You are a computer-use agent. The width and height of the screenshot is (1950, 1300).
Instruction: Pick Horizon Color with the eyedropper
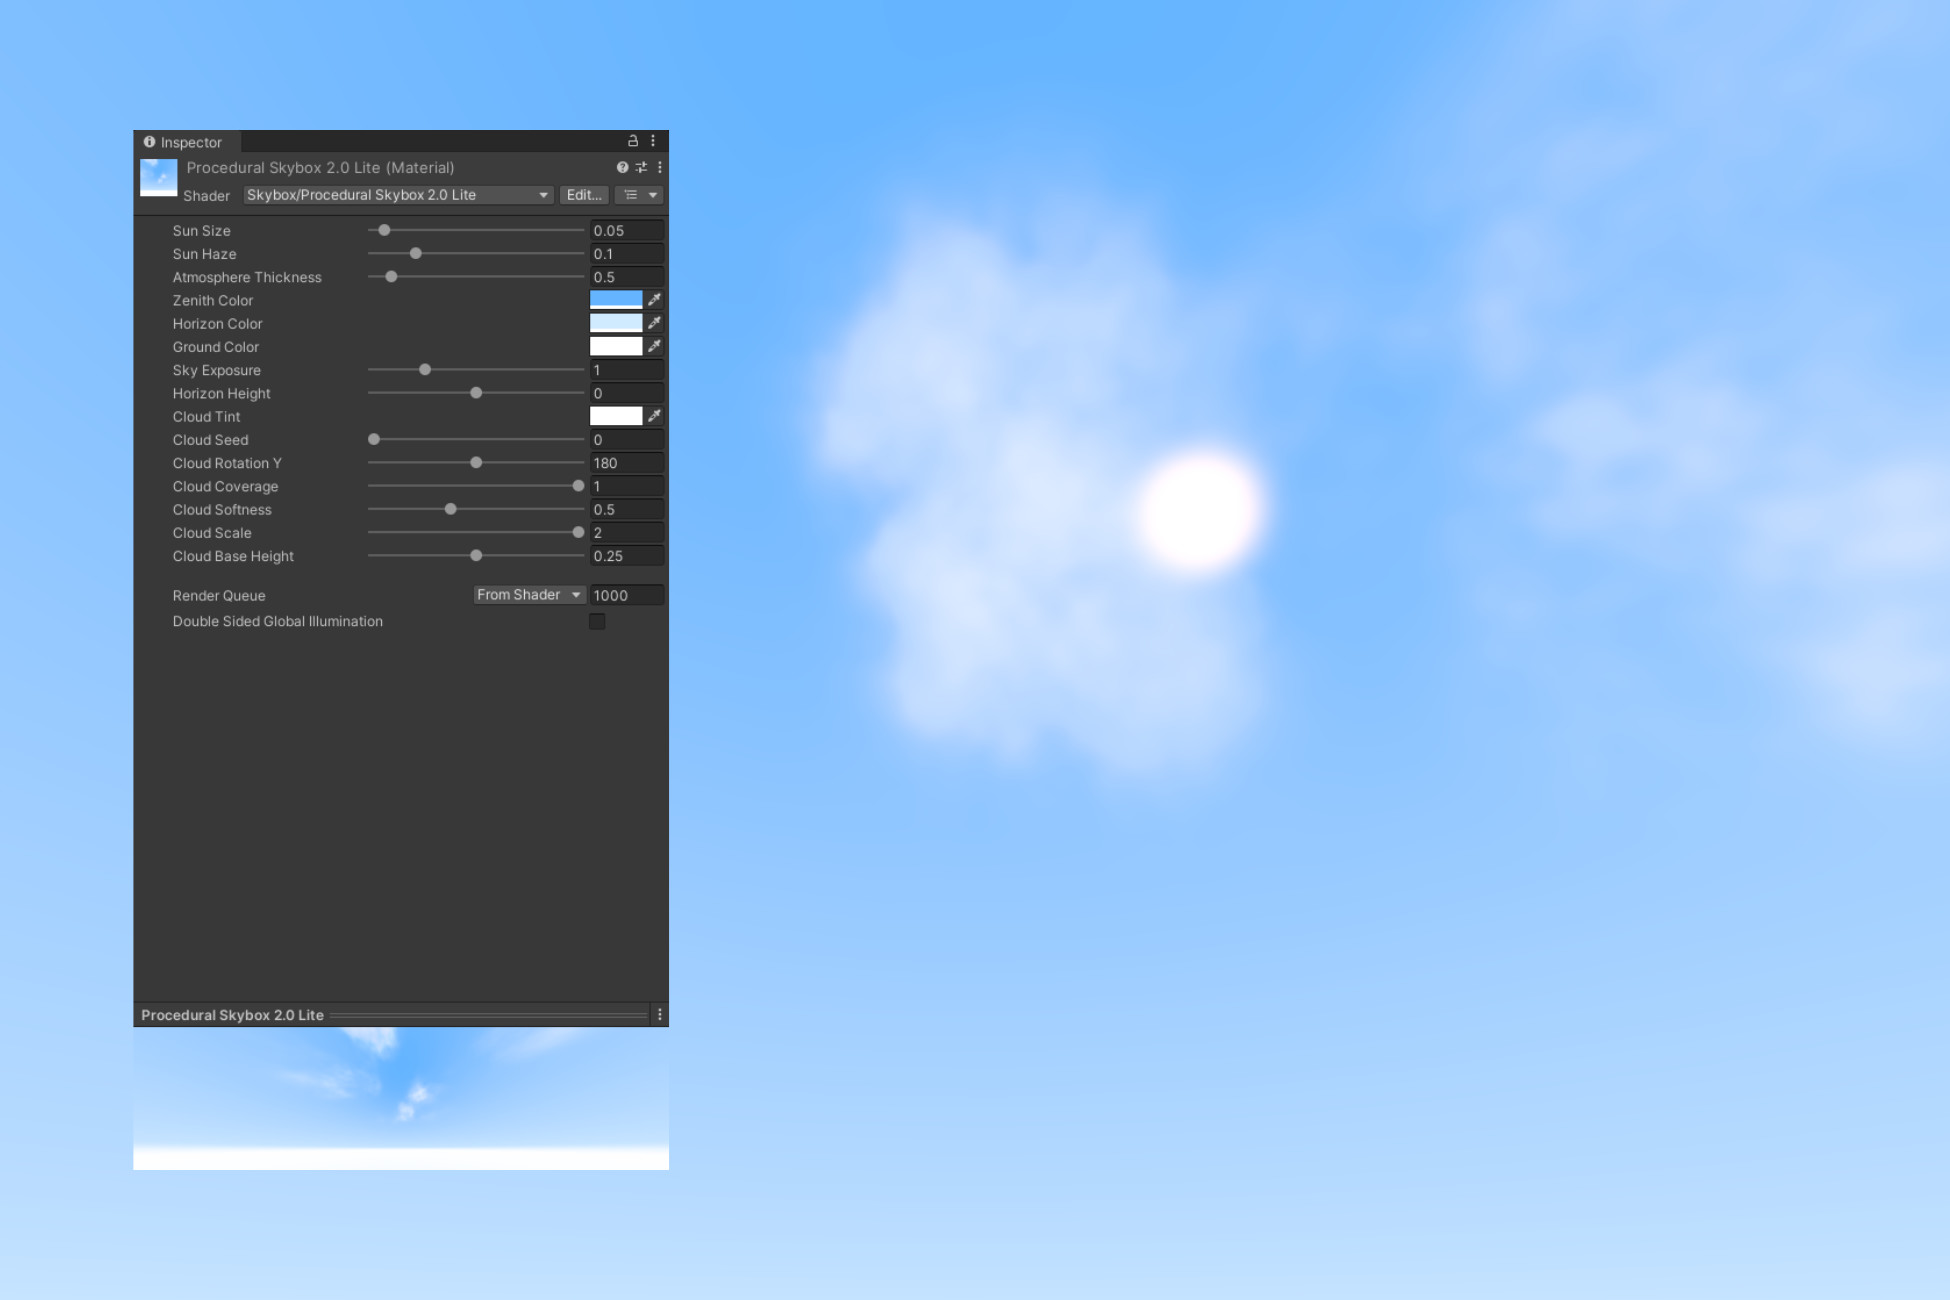tap(654, 323)
